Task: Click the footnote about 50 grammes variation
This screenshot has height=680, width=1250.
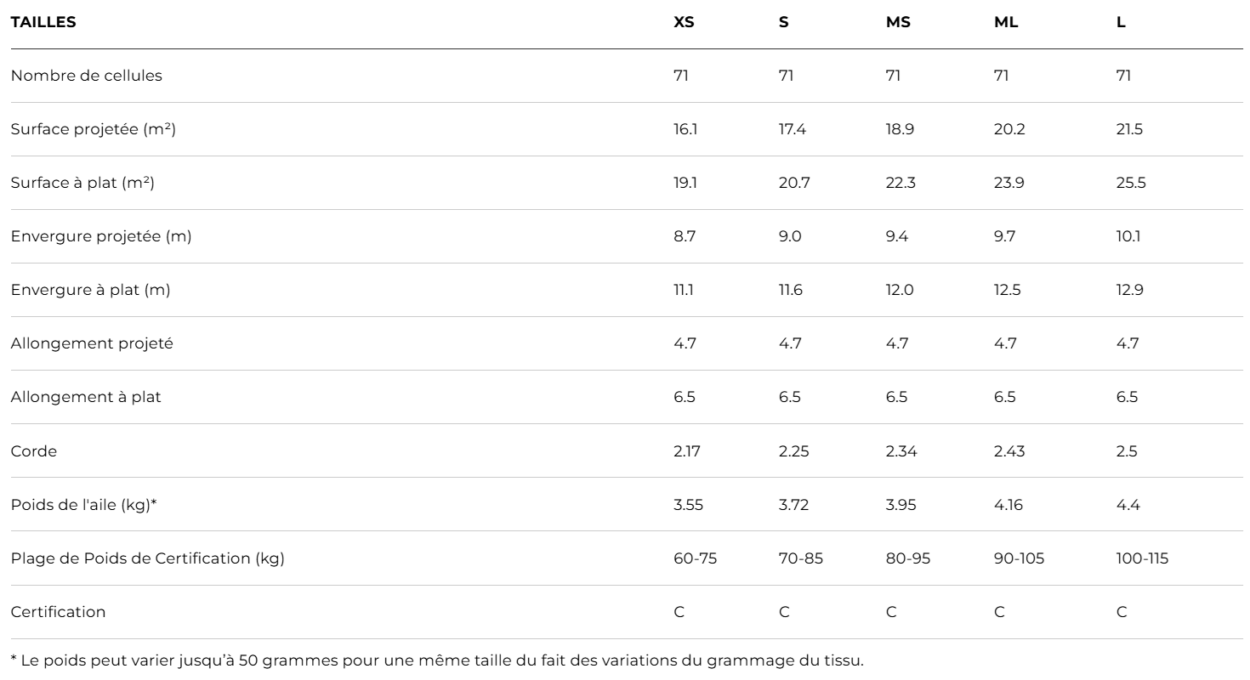Action: coord(436,660)
